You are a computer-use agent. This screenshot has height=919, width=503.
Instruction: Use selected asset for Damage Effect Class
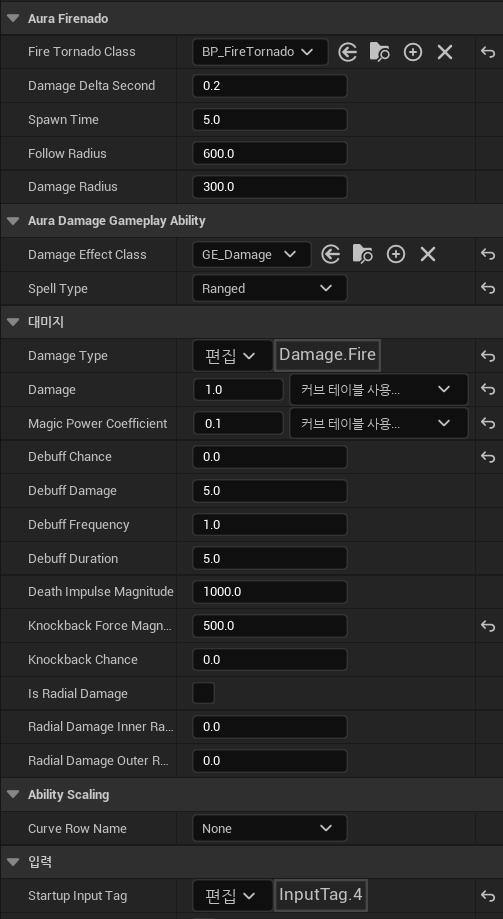click(331, 254)
